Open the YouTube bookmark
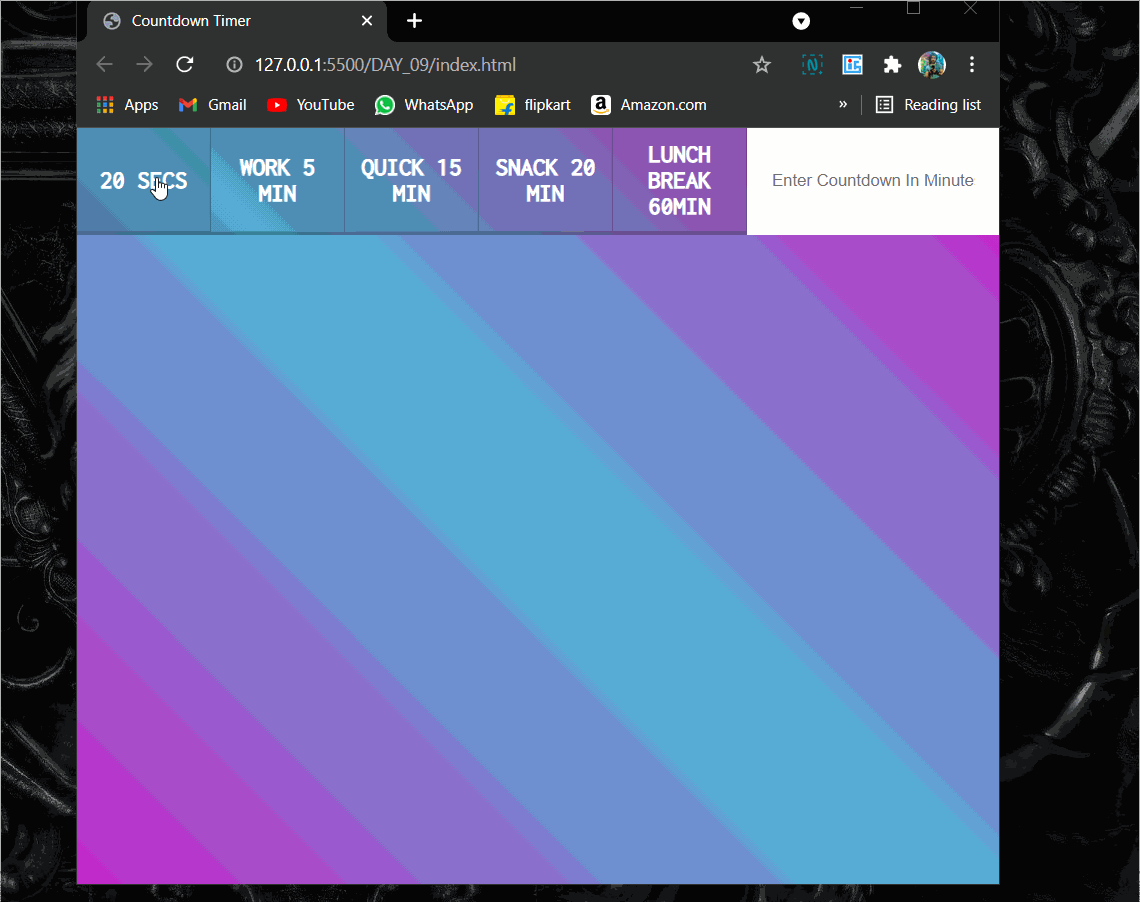This screenshot has width=1140, height=902. pos(311,105)
